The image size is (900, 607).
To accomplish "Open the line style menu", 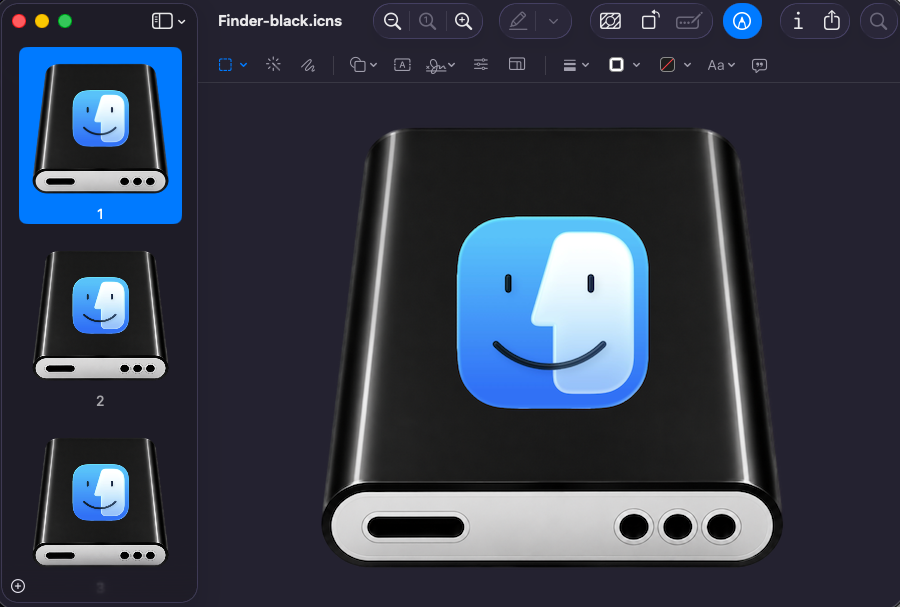I will (569, 65).
